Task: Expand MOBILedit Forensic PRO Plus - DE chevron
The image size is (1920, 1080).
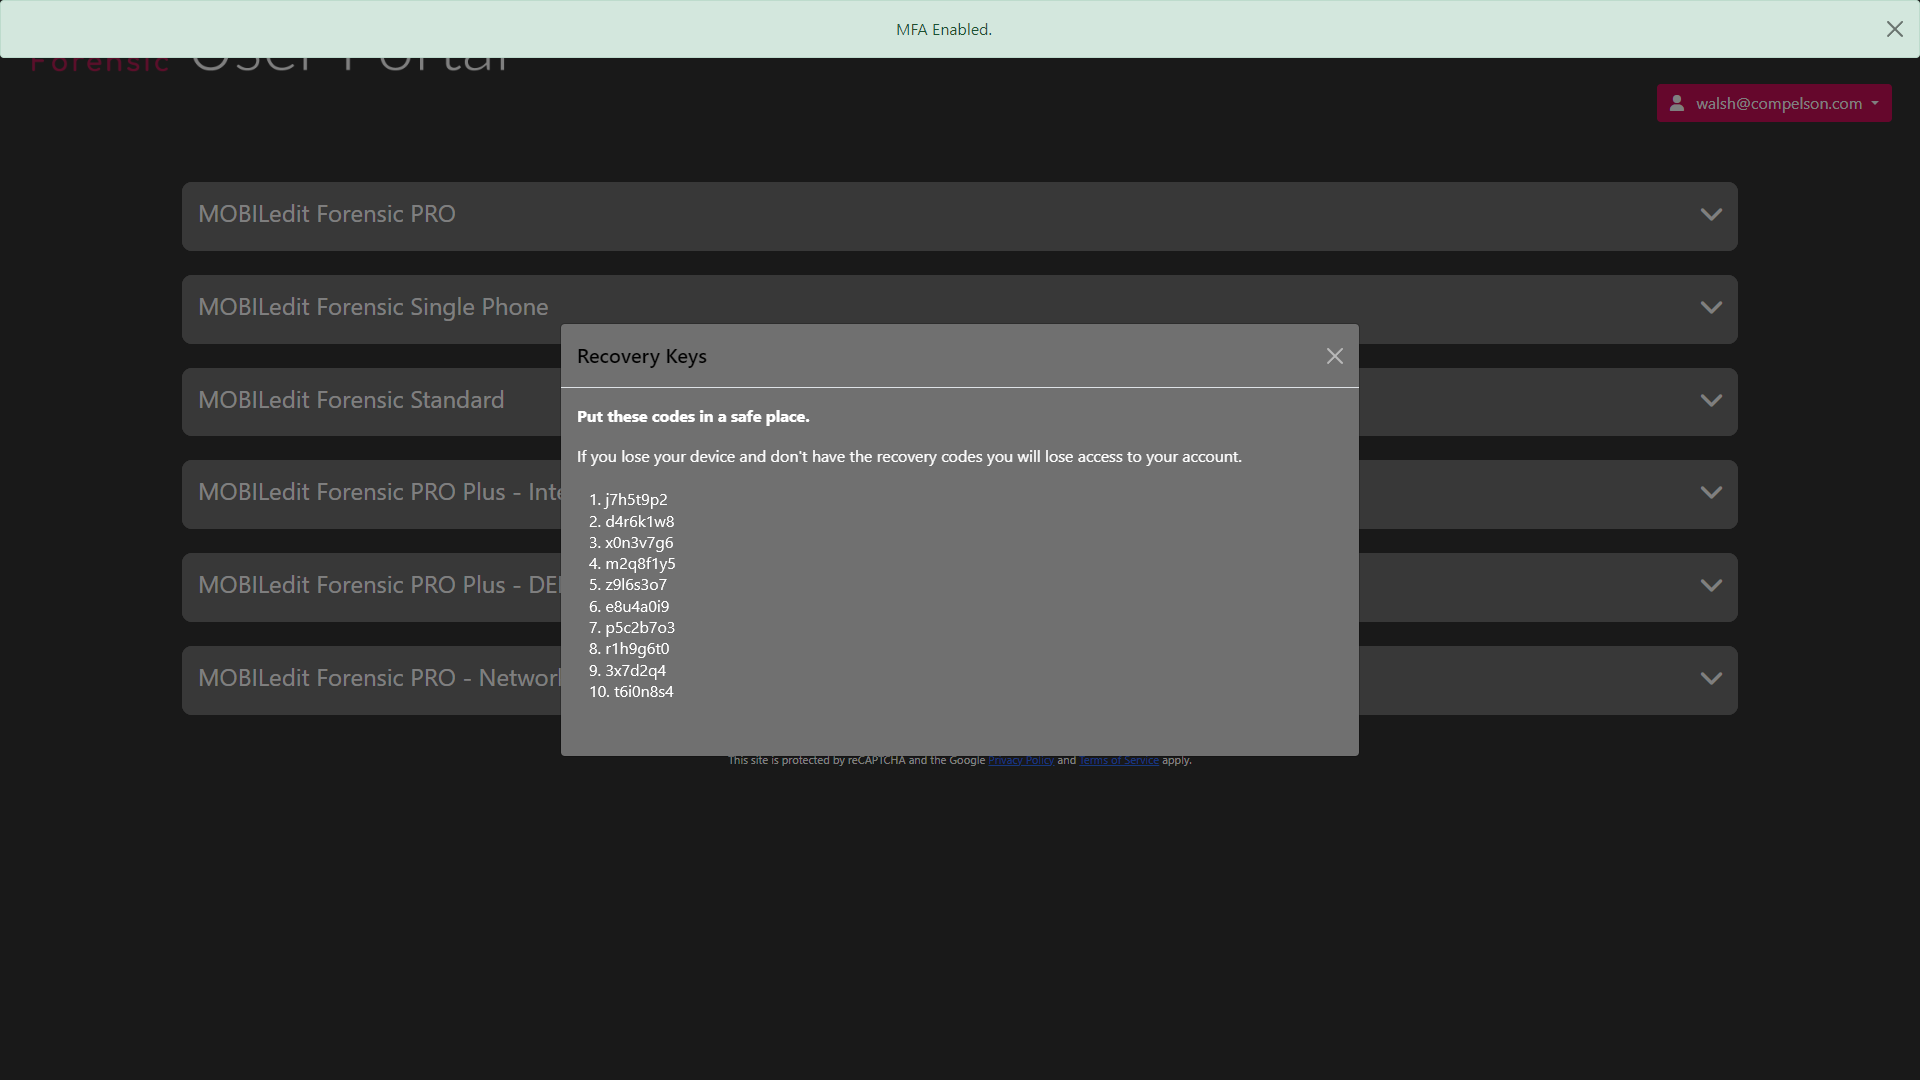Action: [x=1711, y=585]
